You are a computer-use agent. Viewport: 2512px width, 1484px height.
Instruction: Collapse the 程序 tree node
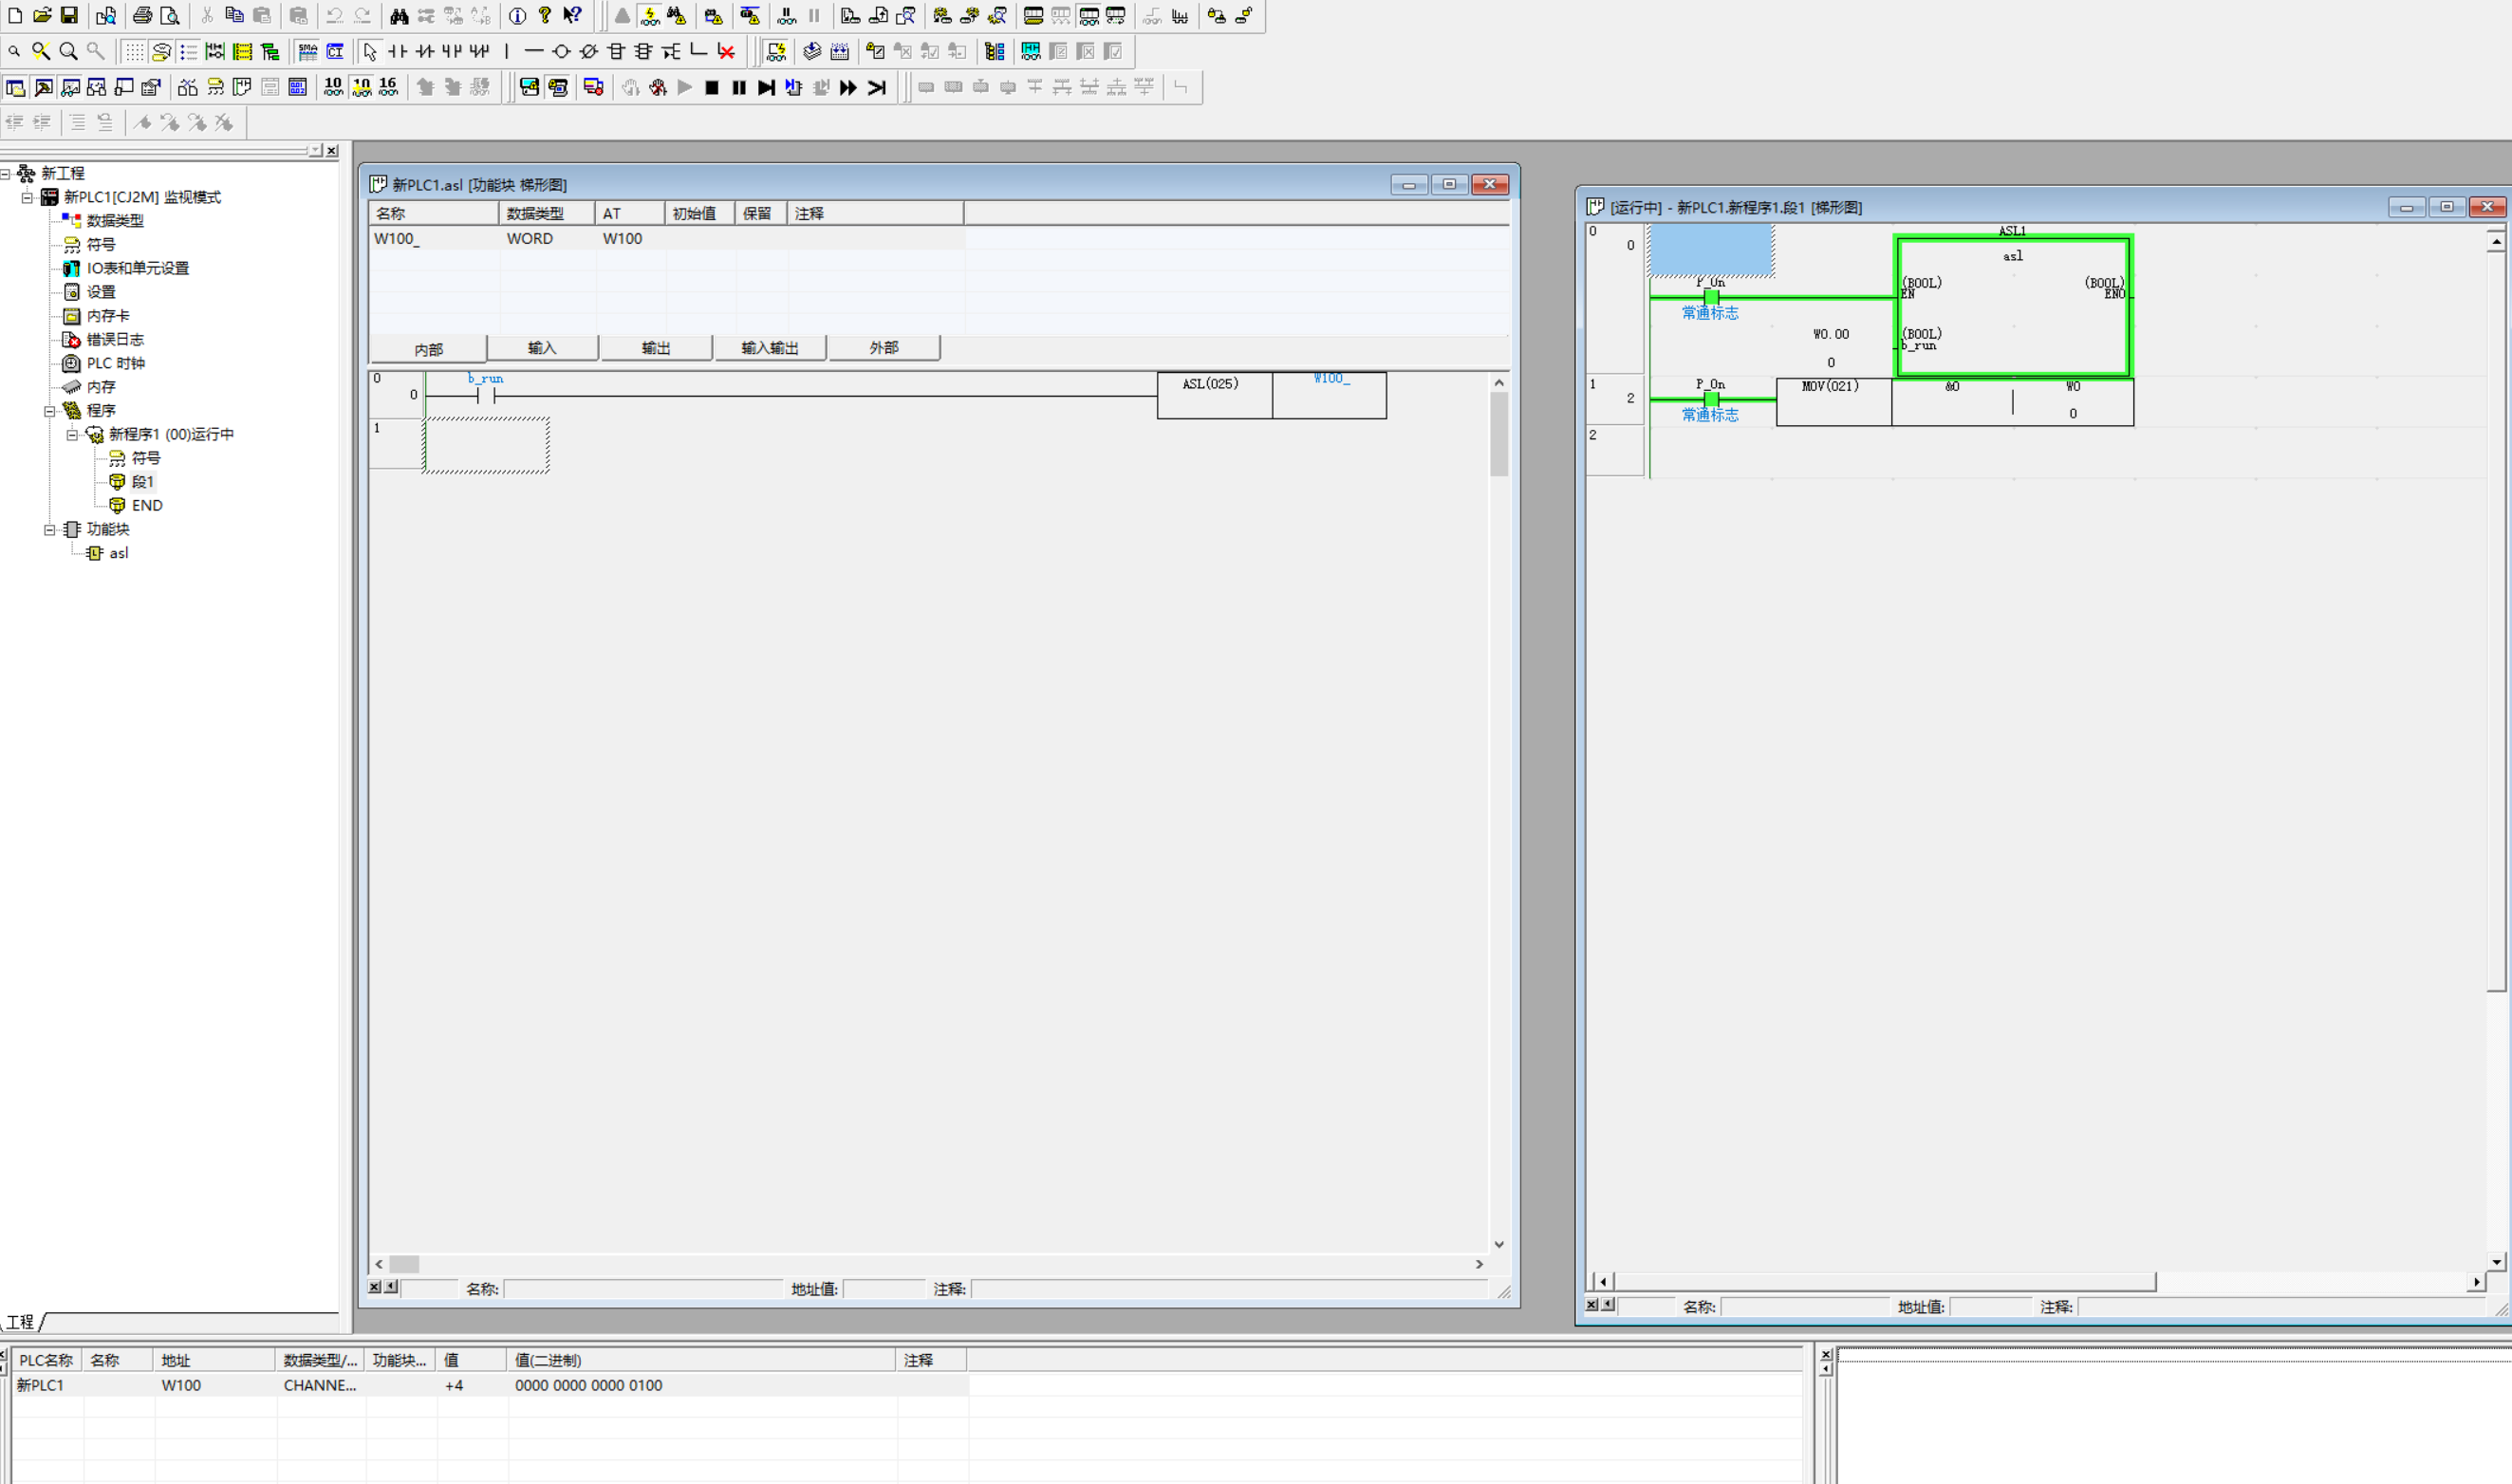pos(49,411)
